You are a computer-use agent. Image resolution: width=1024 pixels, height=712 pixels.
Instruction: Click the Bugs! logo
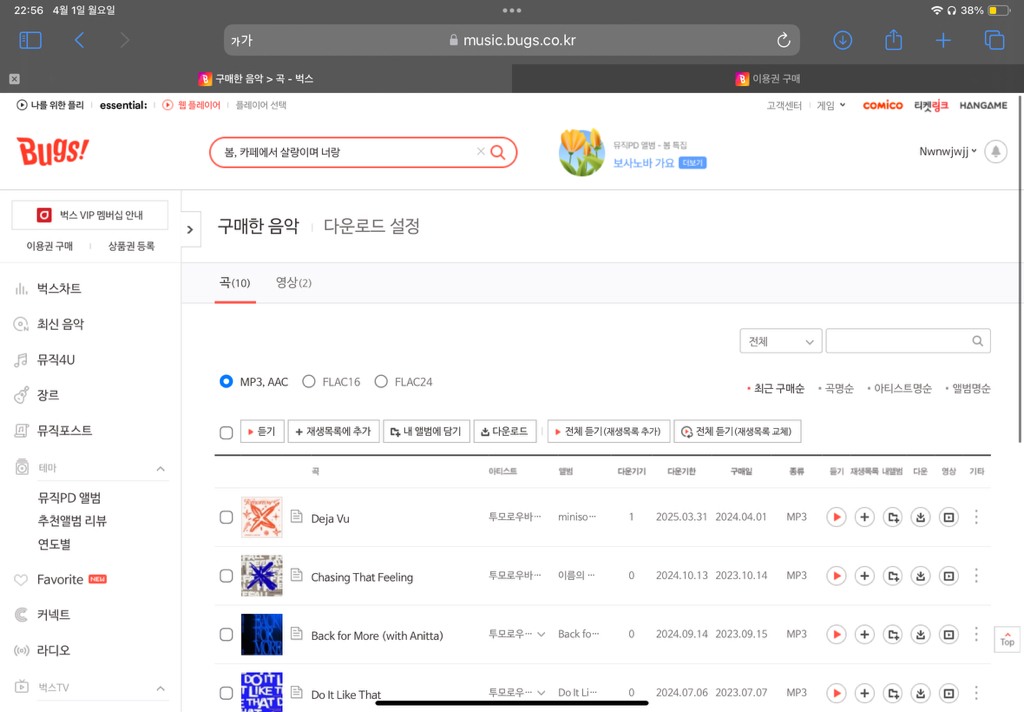click(x=52, y=152)
